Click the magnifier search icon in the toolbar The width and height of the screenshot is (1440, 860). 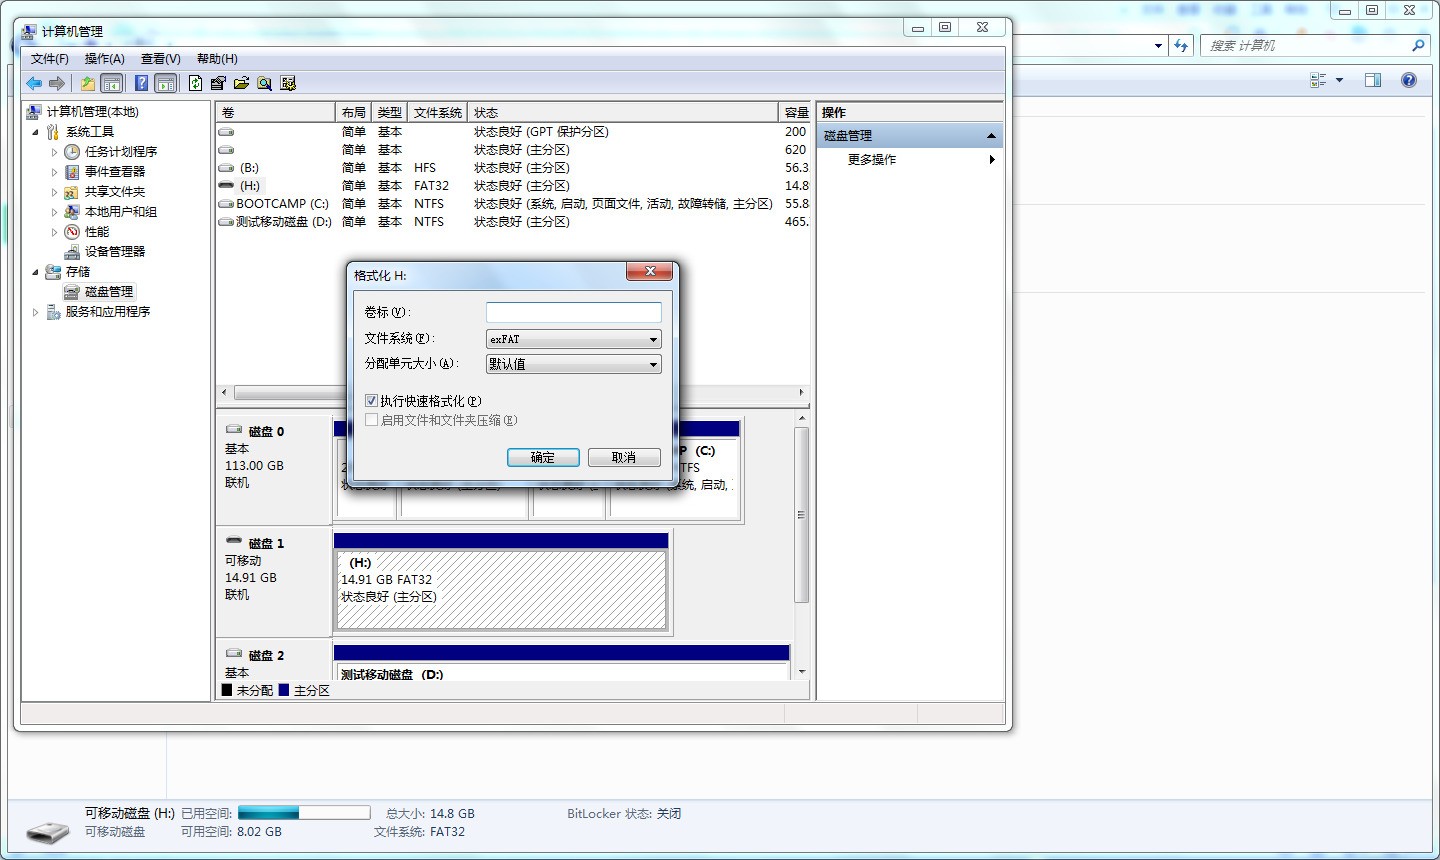pyautogui.click(x=264, y=84)
